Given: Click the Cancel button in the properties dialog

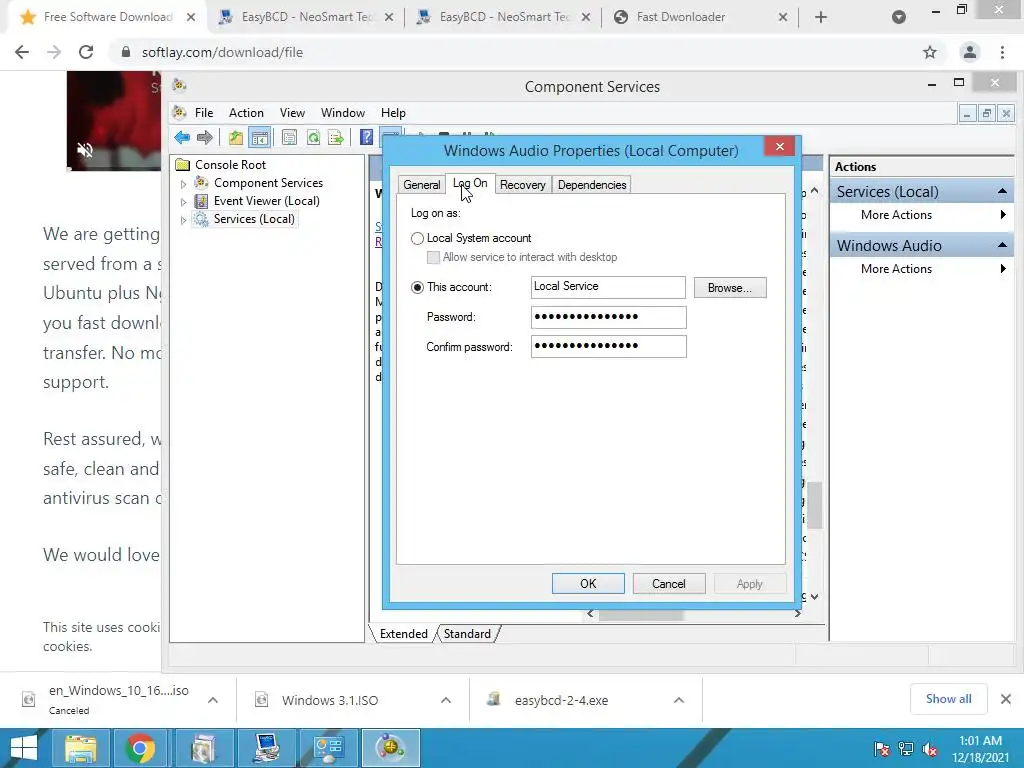Looking at the screenshot, I should 669,584.
